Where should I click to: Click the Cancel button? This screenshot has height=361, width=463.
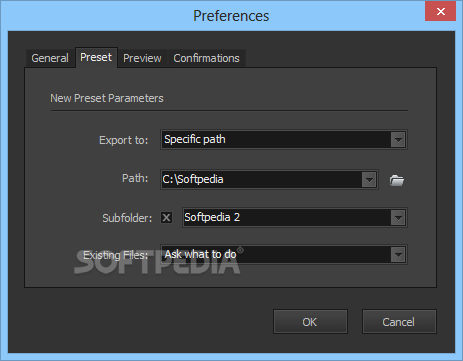(x=399, y=322)
